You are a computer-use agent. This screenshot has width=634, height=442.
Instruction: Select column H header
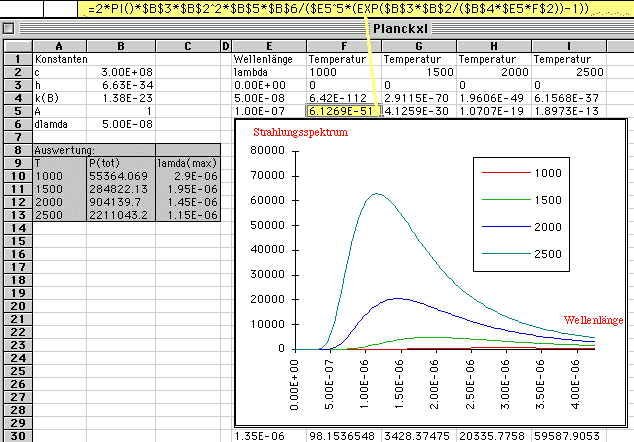(x=494, y=46)
